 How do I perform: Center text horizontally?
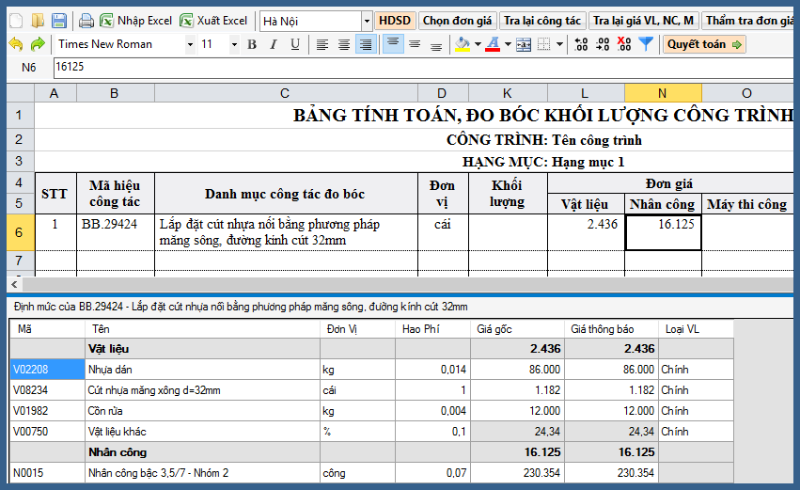coord(344,44)
